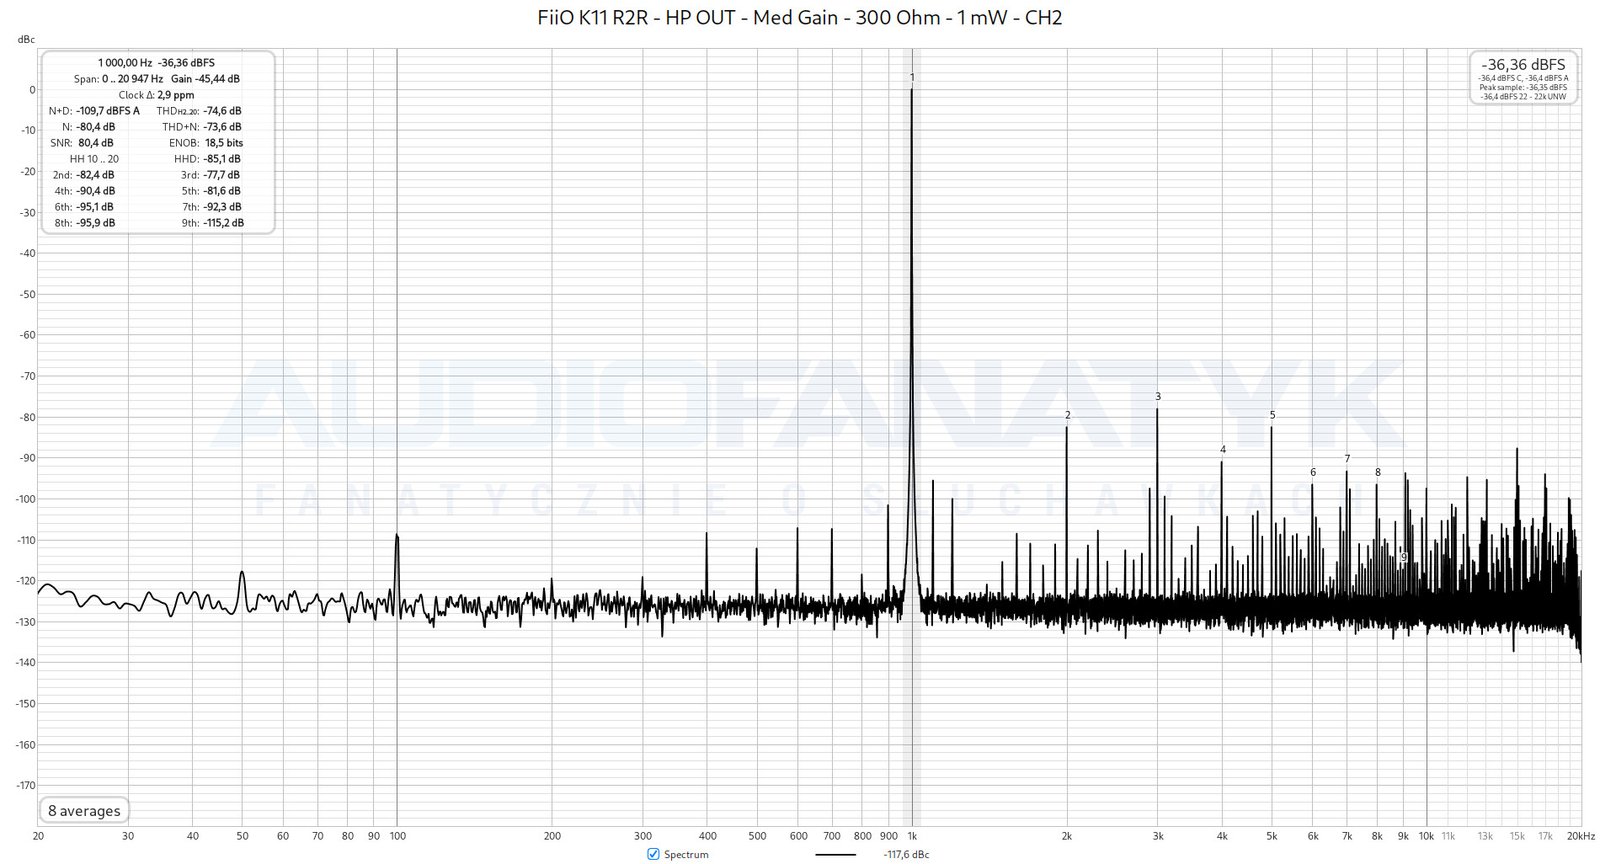Click the 8 averages label
The image size is (1600, 864).
84,811
